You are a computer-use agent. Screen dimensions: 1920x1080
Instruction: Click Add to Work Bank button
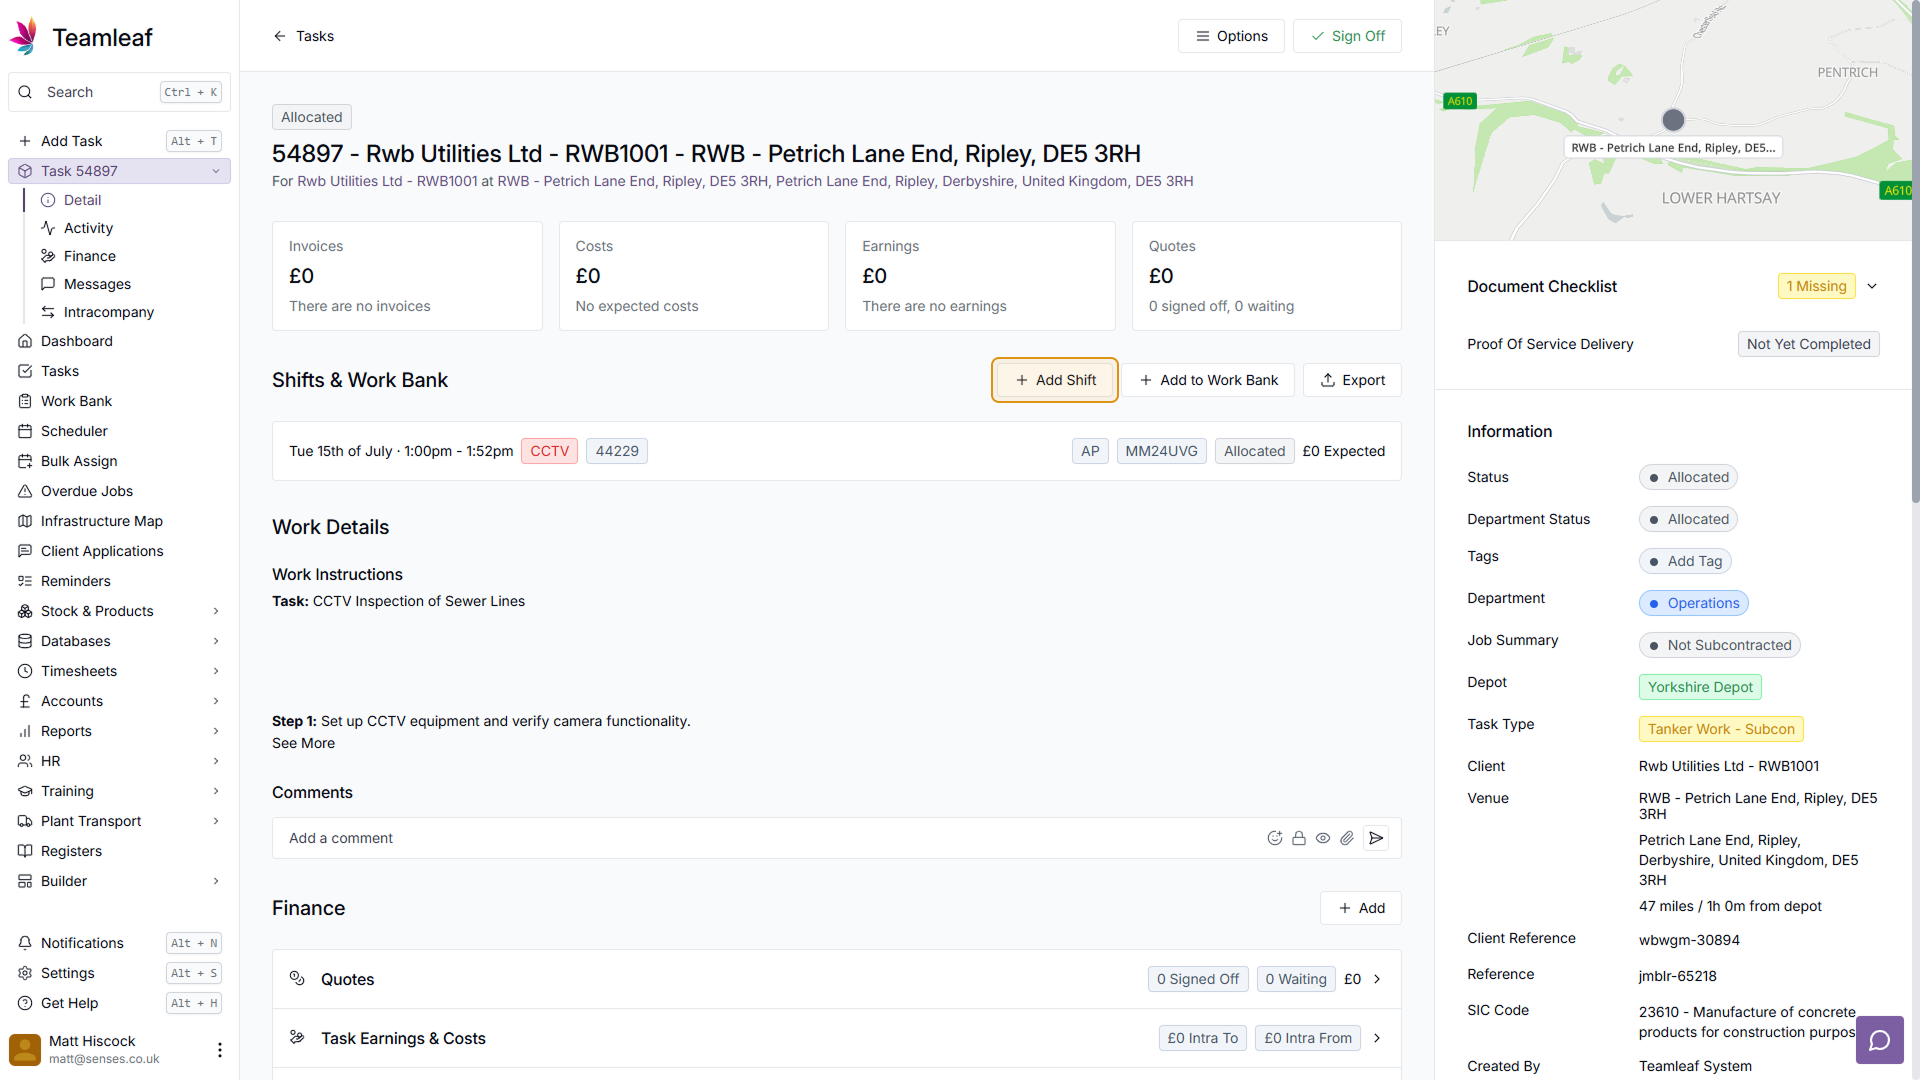pos(1208,380)
